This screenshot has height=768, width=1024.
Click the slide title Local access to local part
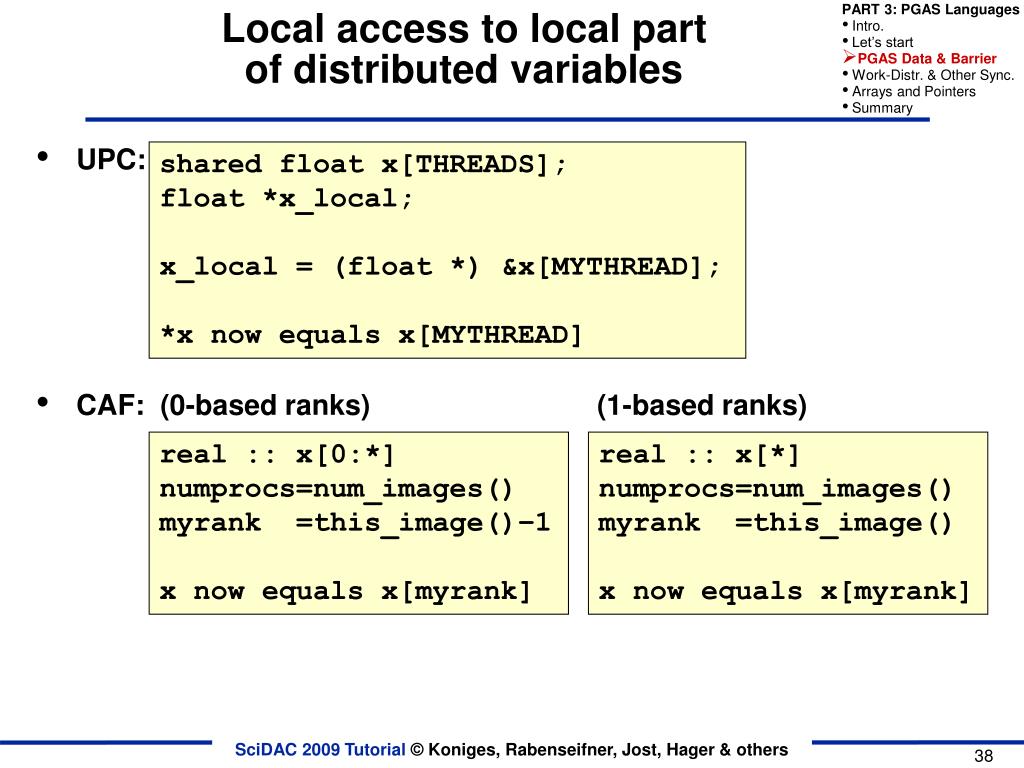click(464, 29)
